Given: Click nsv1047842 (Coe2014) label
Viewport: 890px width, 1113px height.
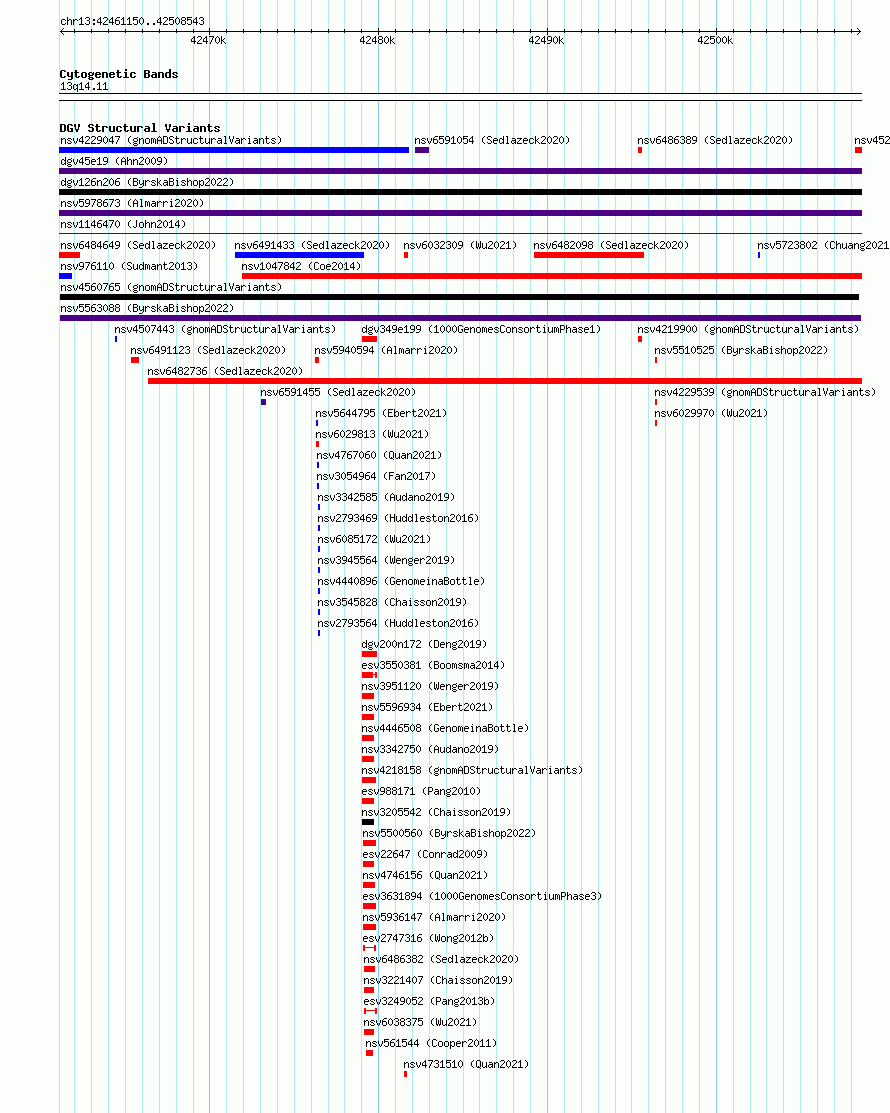Looking at the screenshot, I should (x=301, y=266).
